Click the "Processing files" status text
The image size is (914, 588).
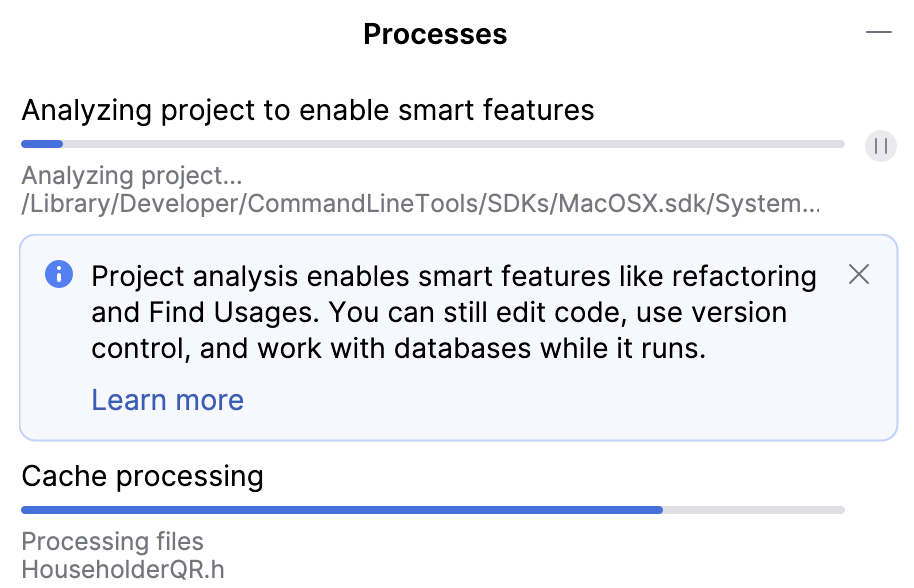pyautogui.click(x=113, y=541)
